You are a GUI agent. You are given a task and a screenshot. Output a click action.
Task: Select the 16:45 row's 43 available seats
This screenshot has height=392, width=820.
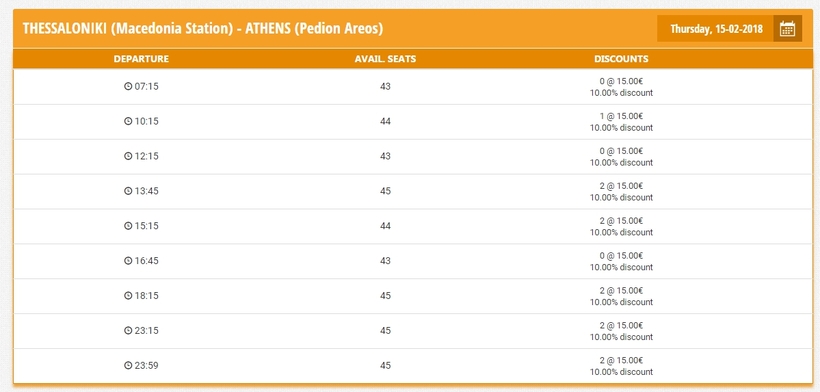(x=385, y=261)
